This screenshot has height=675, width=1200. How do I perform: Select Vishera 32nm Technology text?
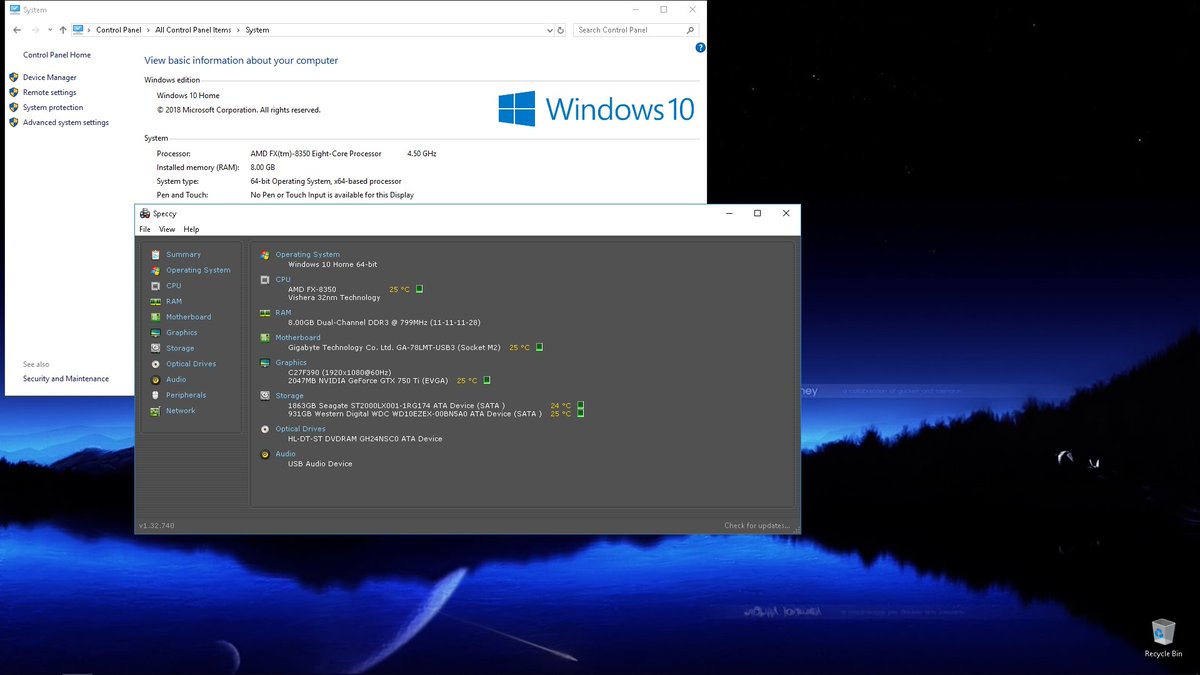click(x=334, y=297)
